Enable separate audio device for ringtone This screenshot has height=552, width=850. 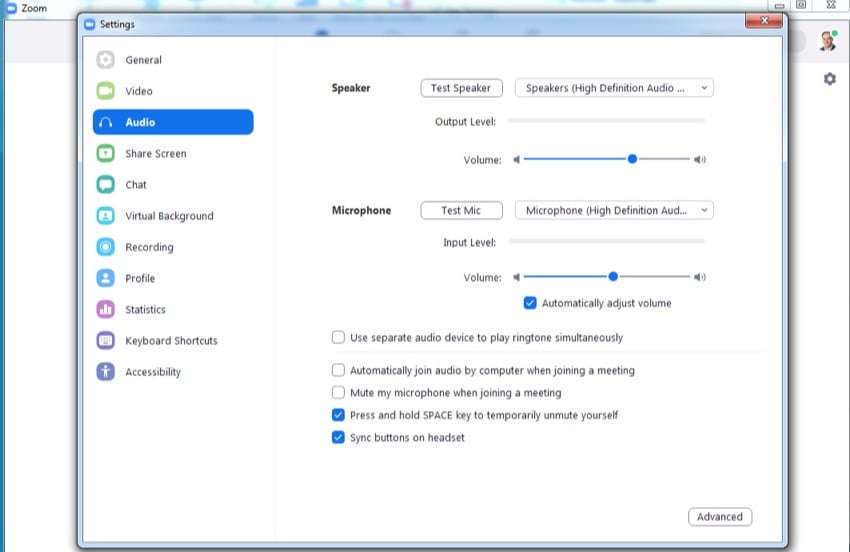click(339, 338)
